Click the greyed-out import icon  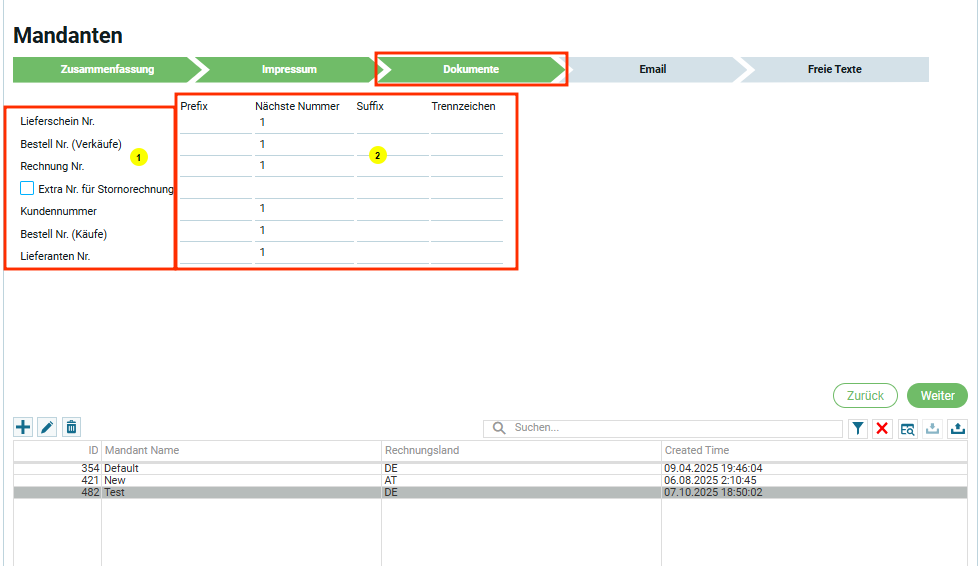(x=932, y=428)
